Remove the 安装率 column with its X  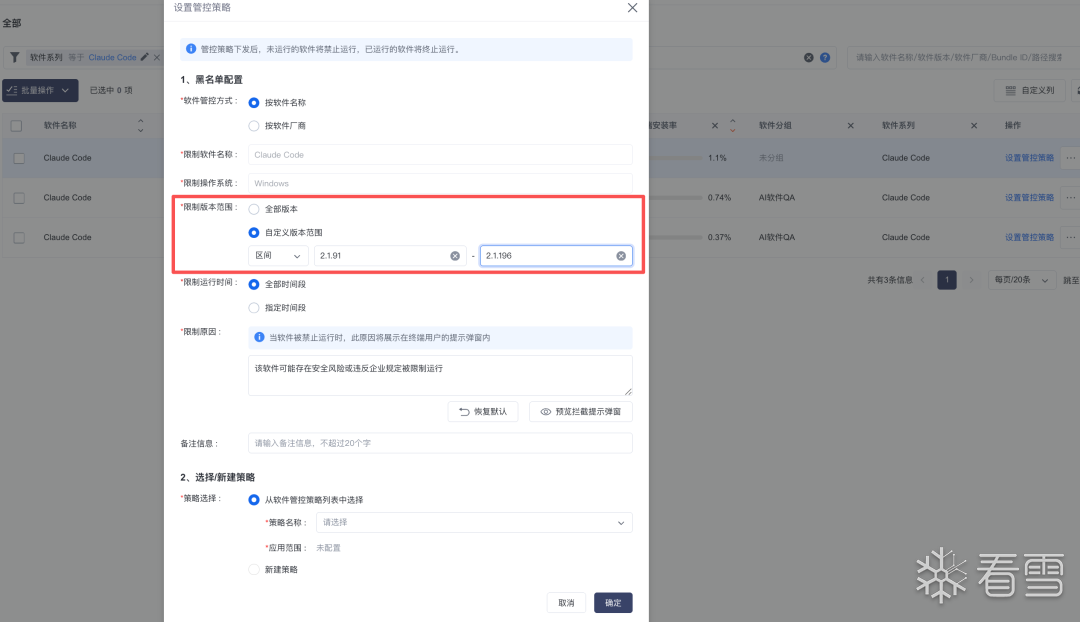714,125
